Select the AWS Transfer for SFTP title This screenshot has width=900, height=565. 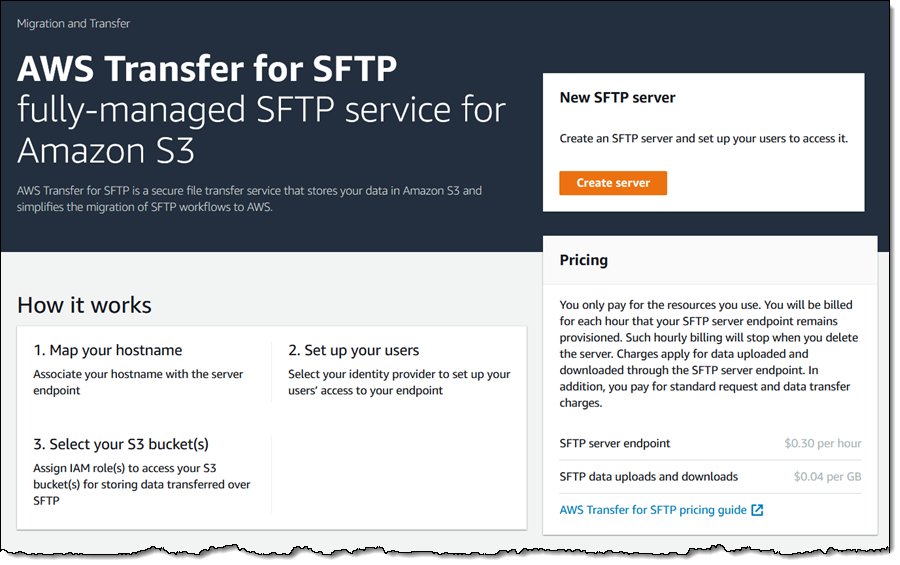207,69
